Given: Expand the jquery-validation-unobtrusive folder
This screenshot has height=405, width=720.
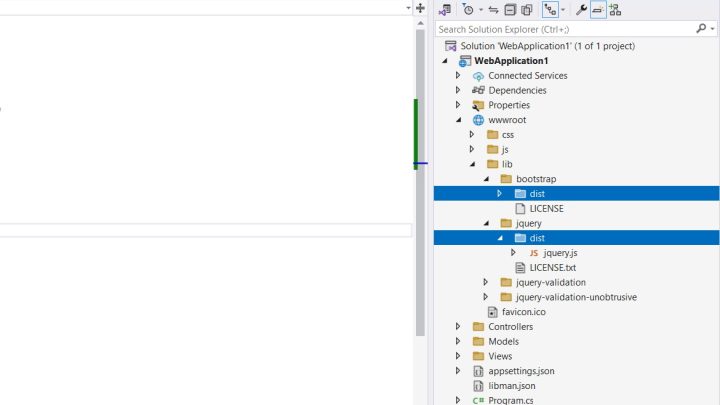Looking at the screenshot, I should pyautogui.click(x=485, y=297).
